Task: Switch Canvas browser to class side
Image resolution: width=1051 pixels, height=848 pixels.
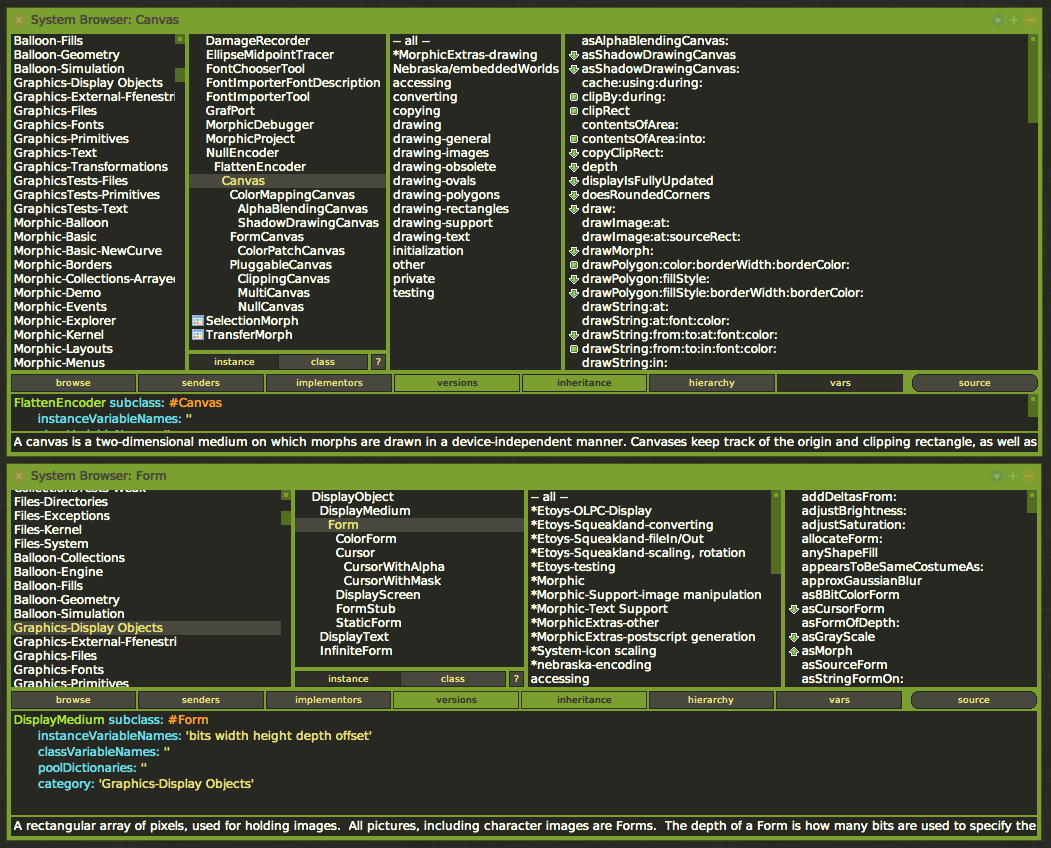Action: click(323, 362)
